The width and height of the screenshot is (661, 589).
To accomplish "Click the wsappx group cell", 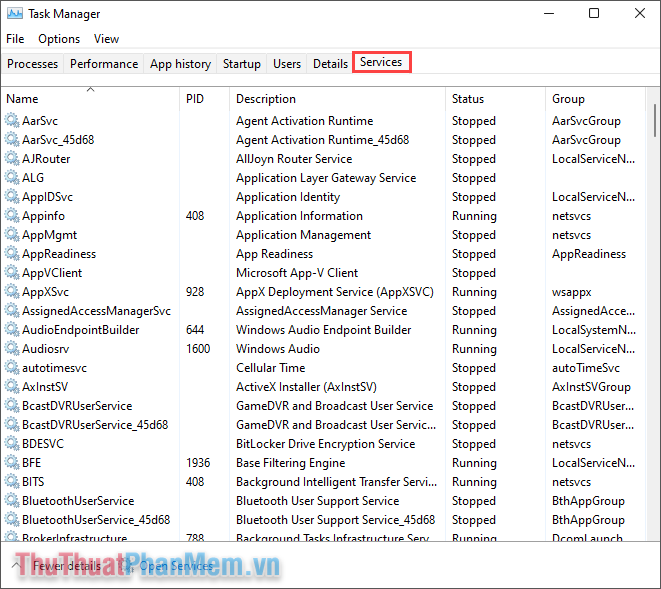I will (x=572, y=291).
